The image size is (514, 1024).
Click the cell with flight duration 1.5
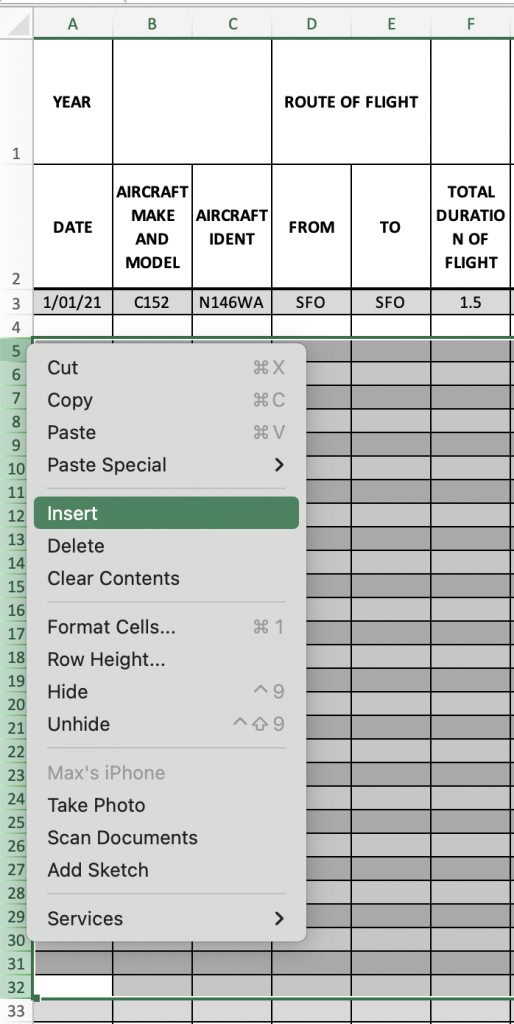point(470,303)
